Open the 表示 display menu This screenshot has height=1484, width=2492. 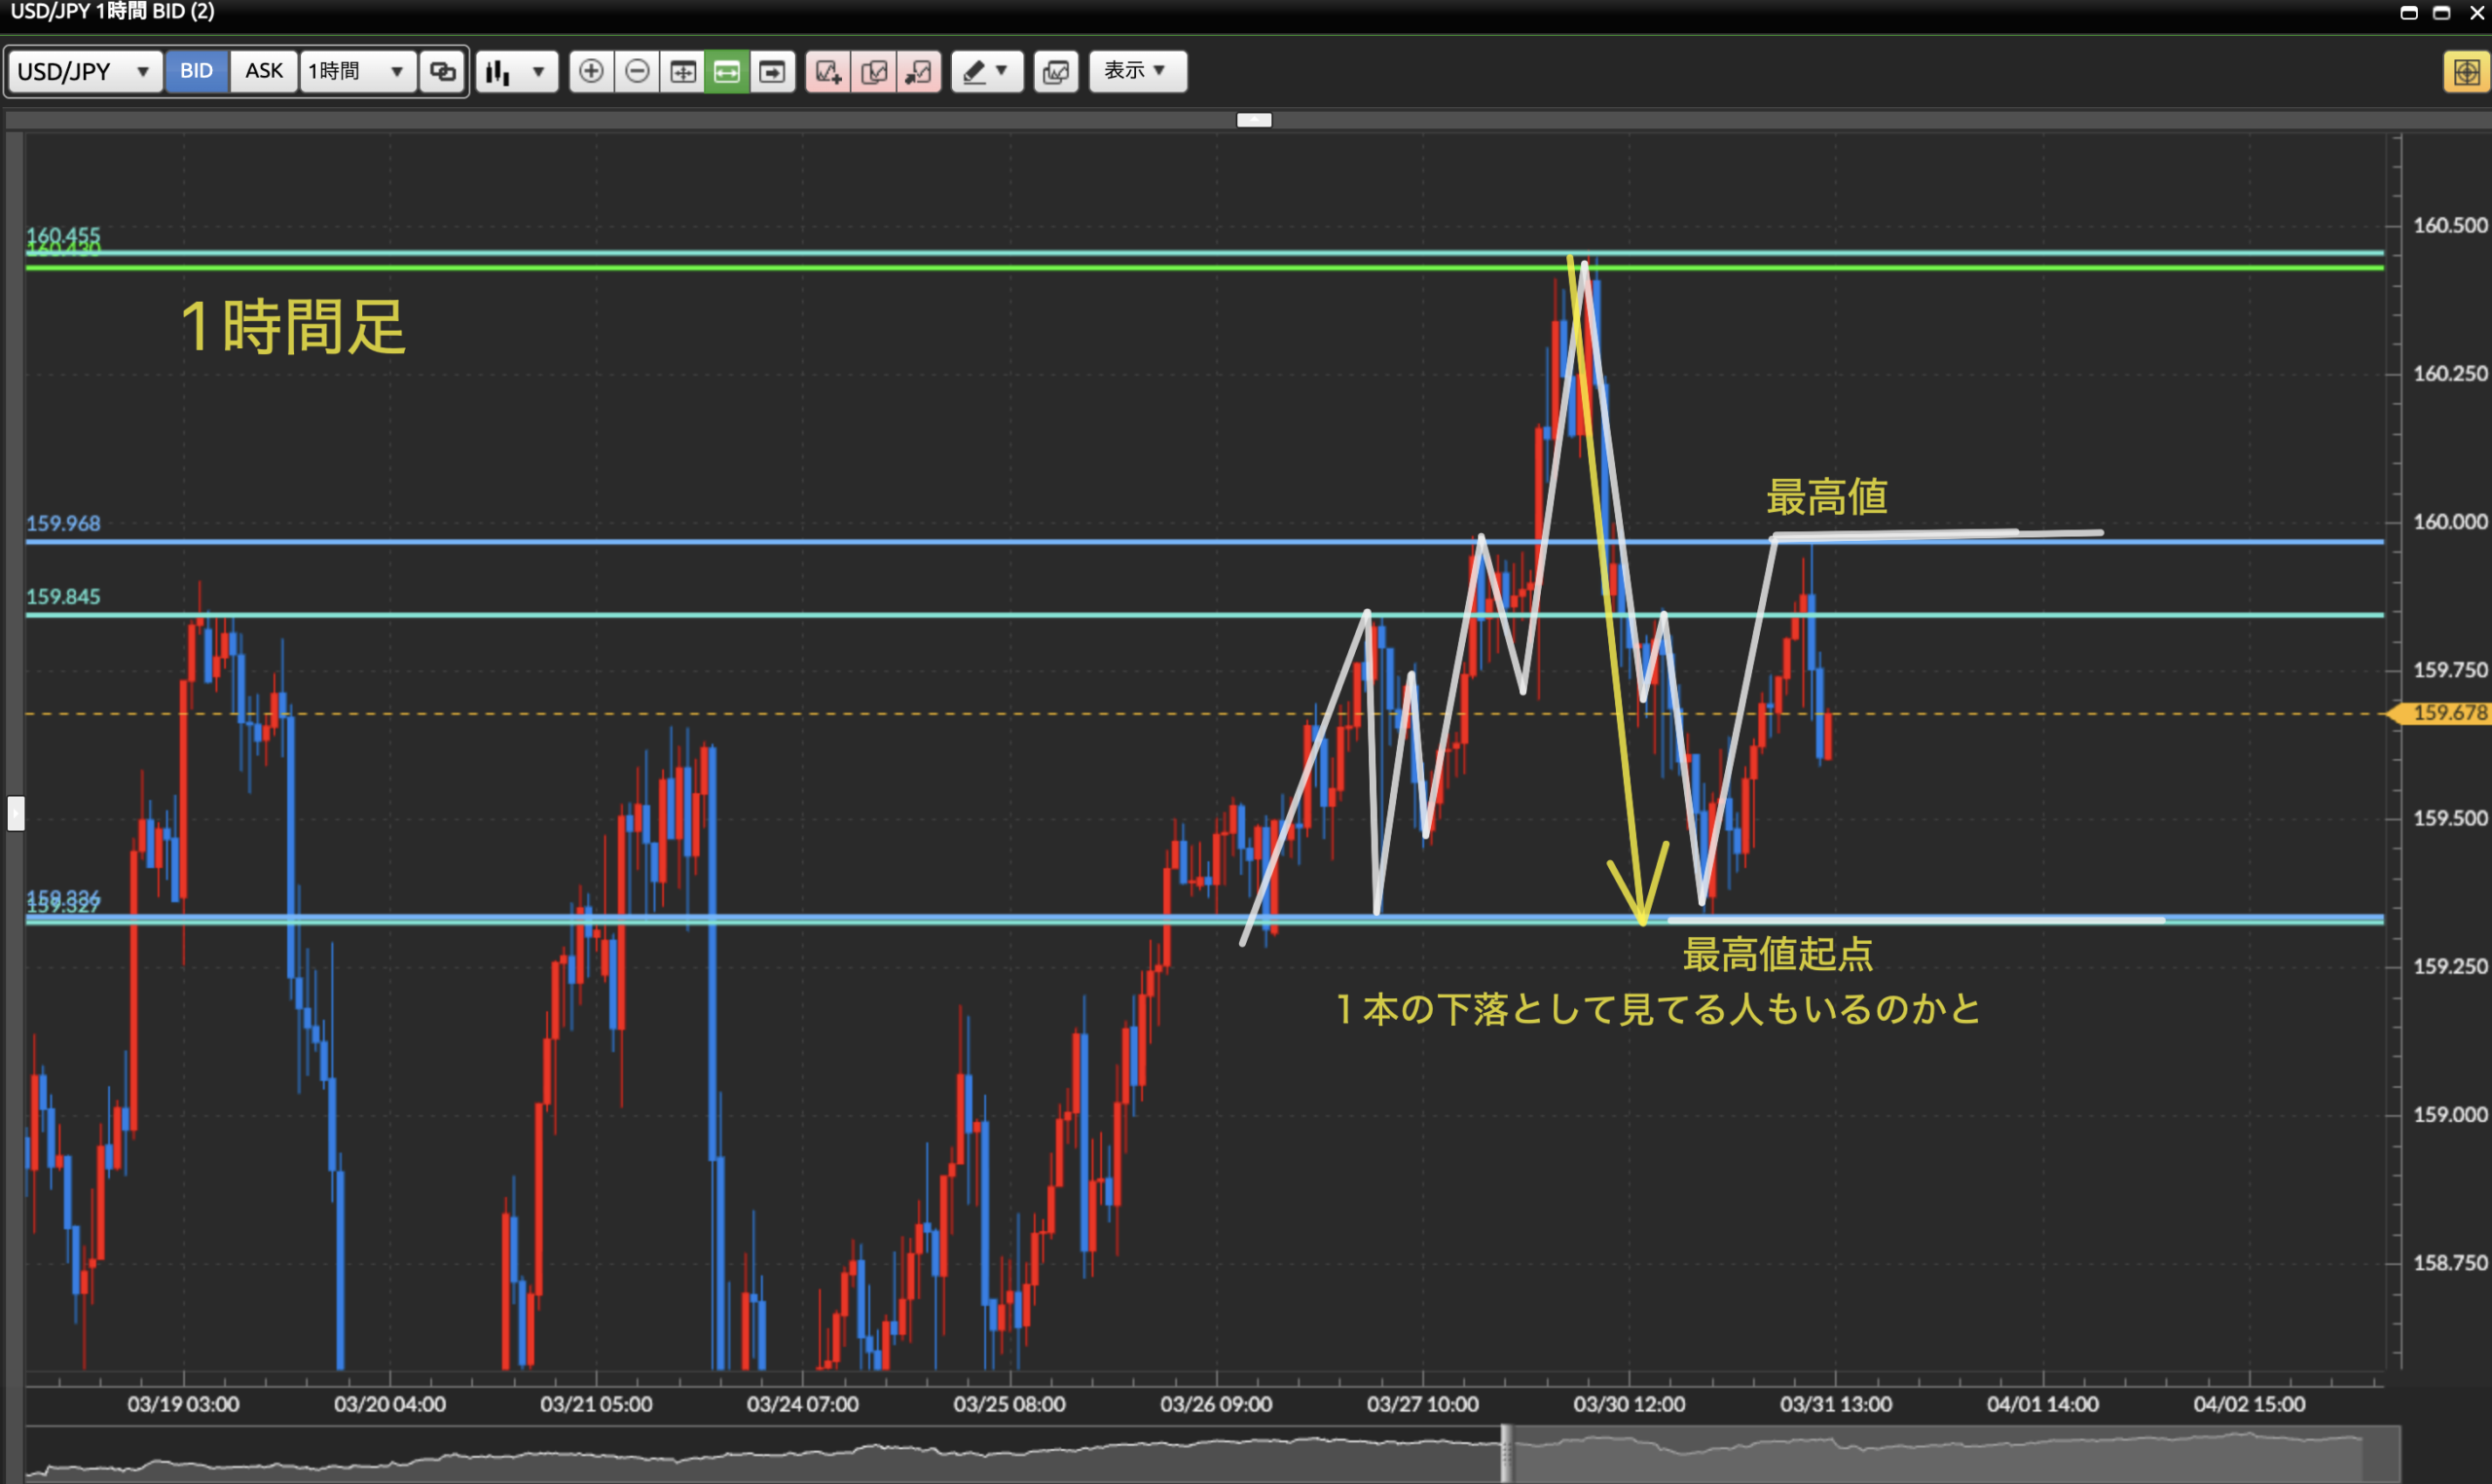1137,71
